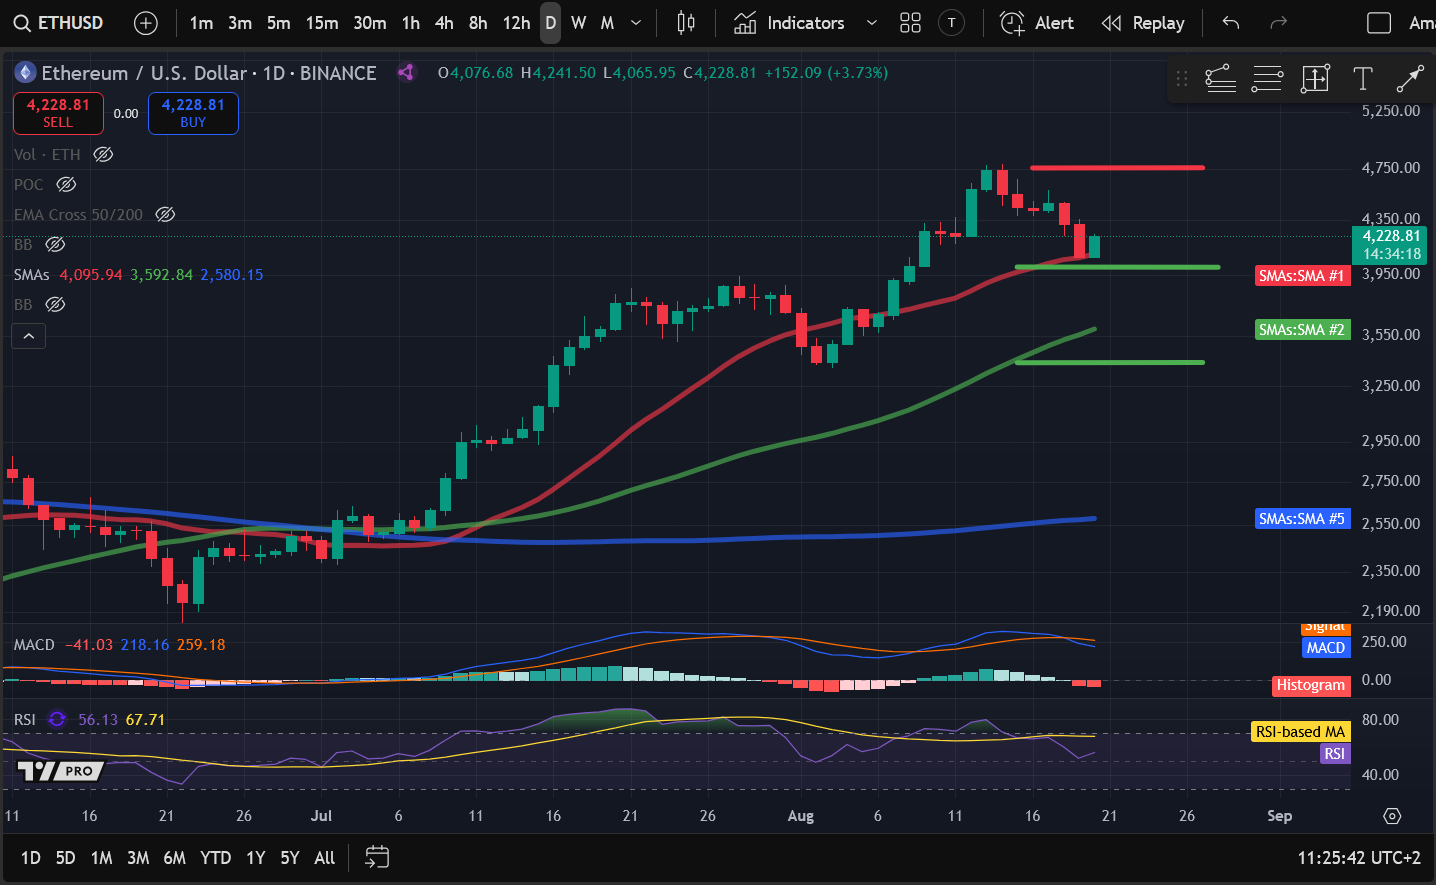Set date range to 5D

coord(66,858)
